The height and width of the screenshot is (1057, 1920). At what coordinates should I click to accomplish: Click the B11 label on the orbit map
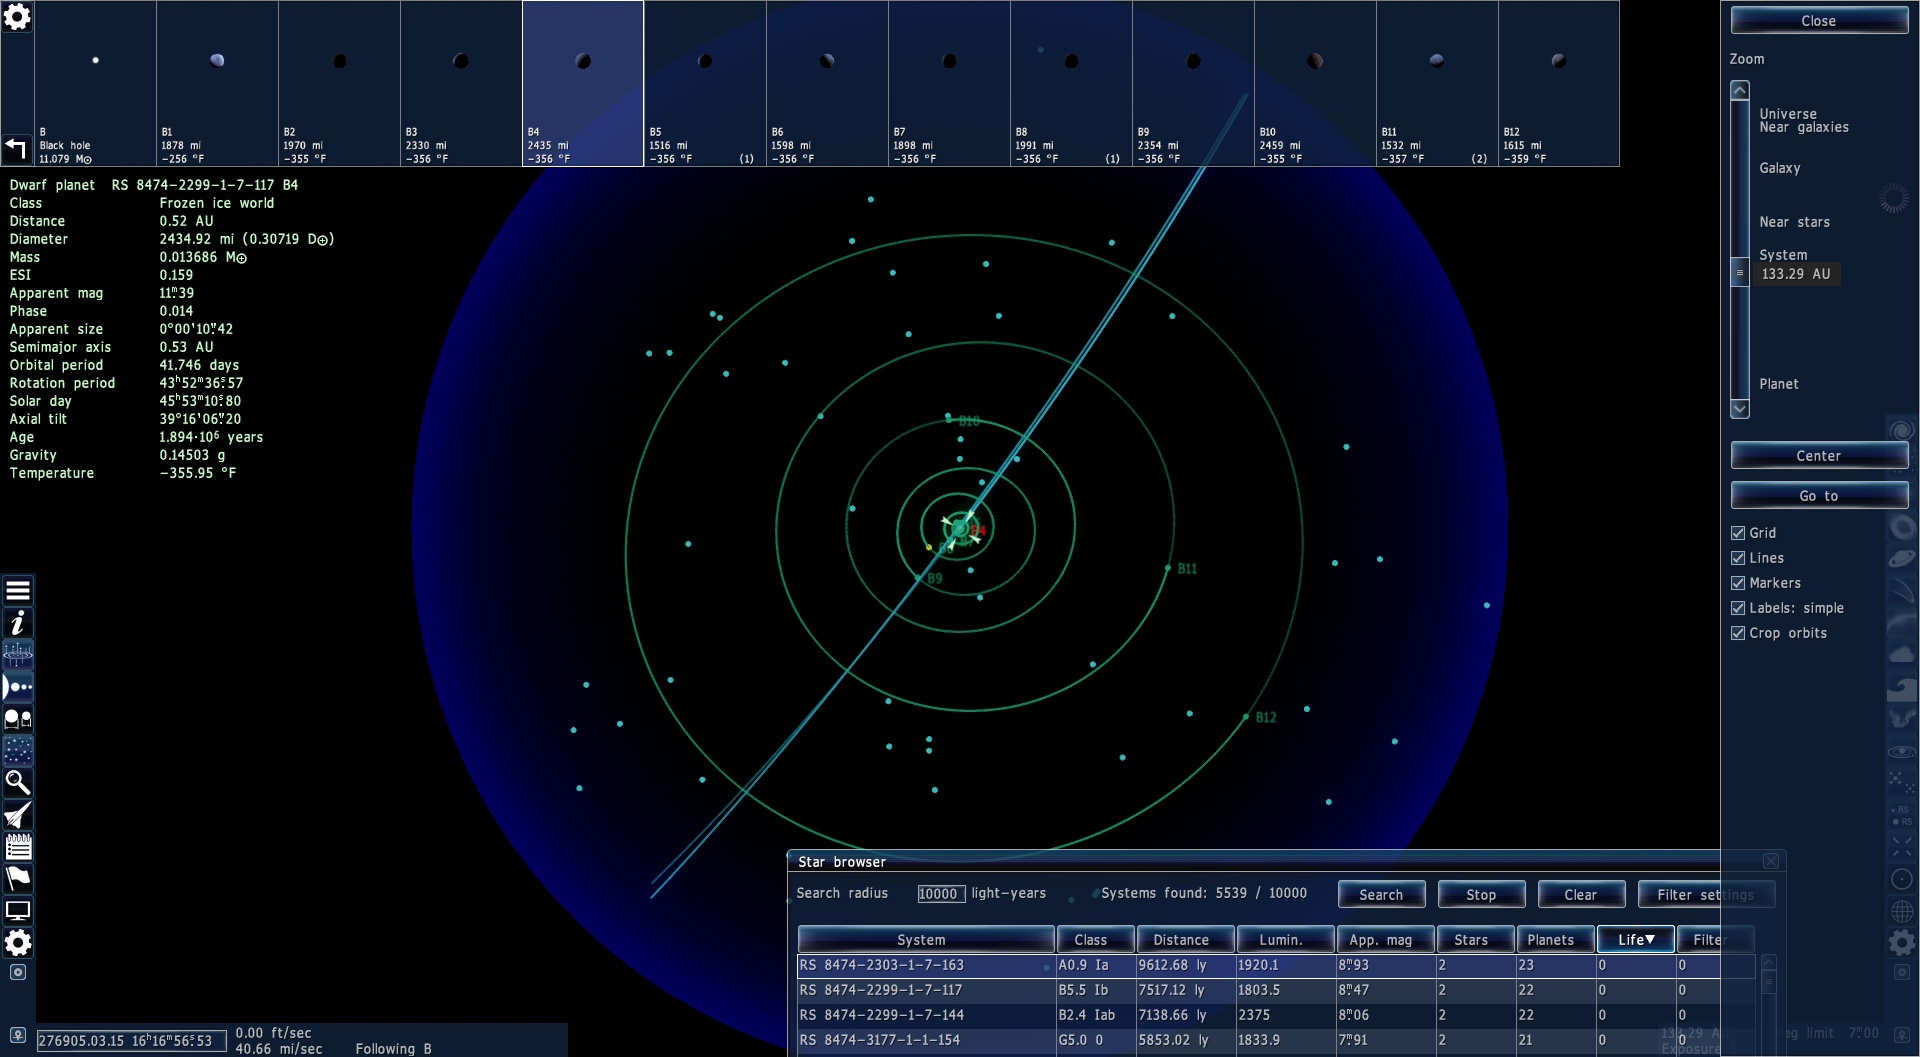pos(1187,569)
